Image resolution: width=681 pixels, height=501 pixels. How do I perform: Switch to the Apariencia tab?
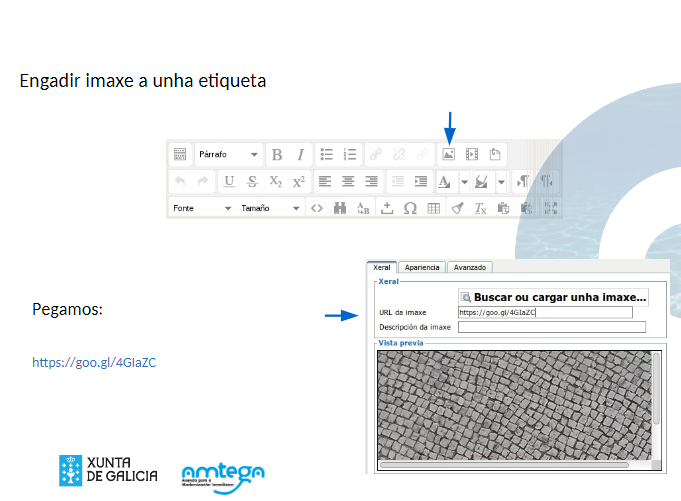422,268
